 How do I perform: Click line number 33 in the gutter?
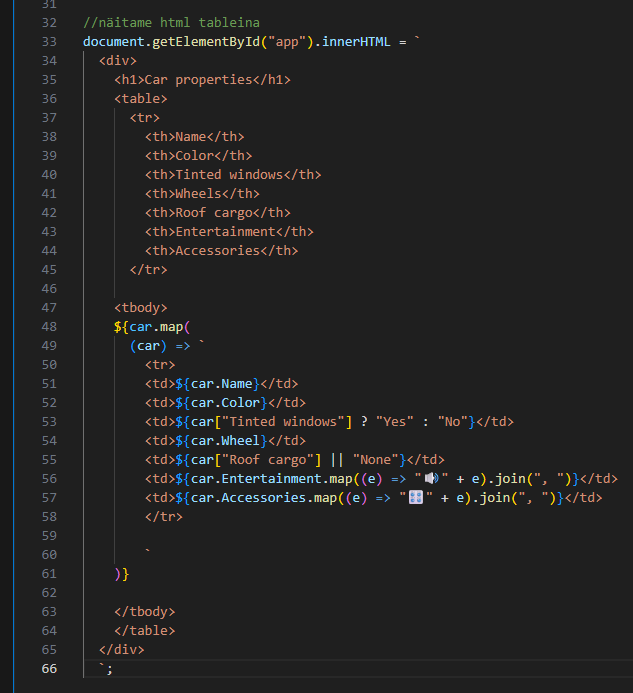(49, 42)
